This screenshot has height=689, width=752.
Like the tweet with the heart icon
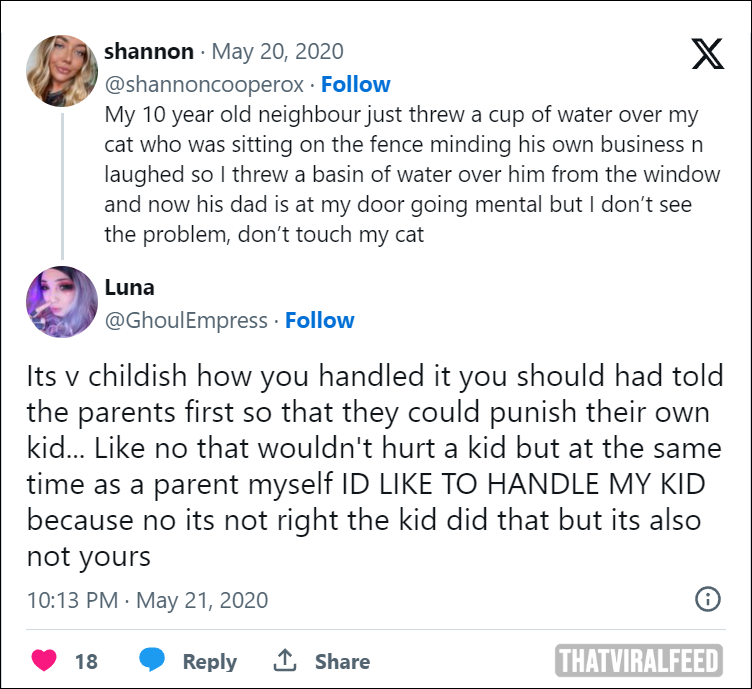click(x=44, y=660)
